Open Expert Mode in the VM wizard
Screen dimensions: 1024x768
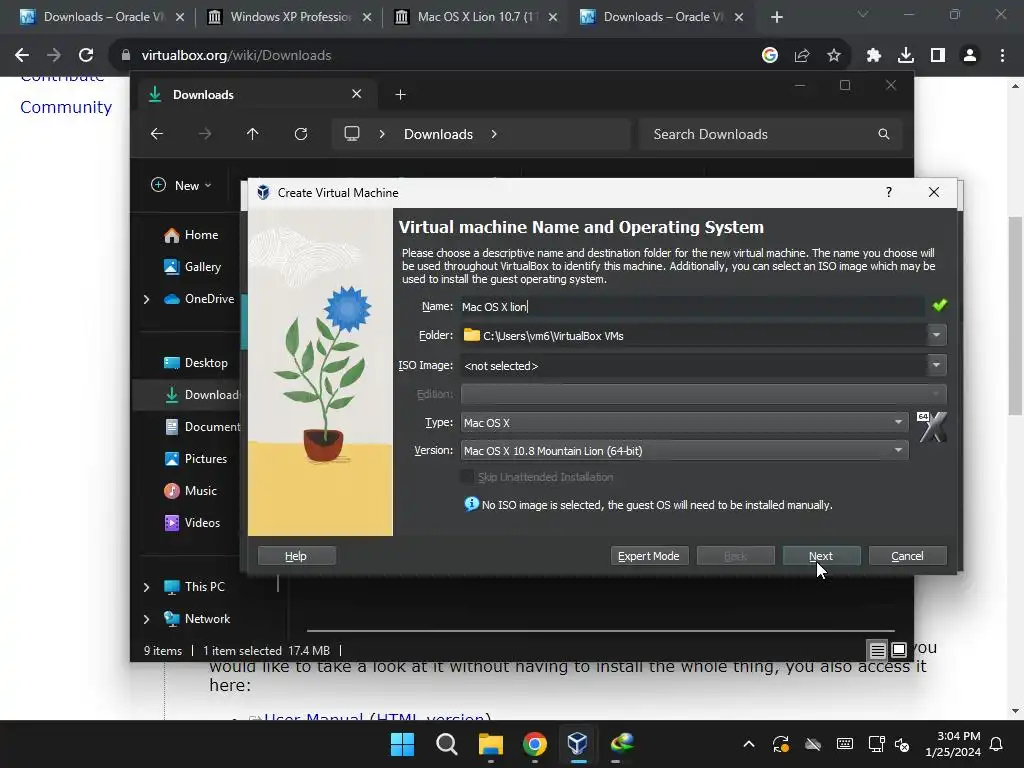pos(648,556)
